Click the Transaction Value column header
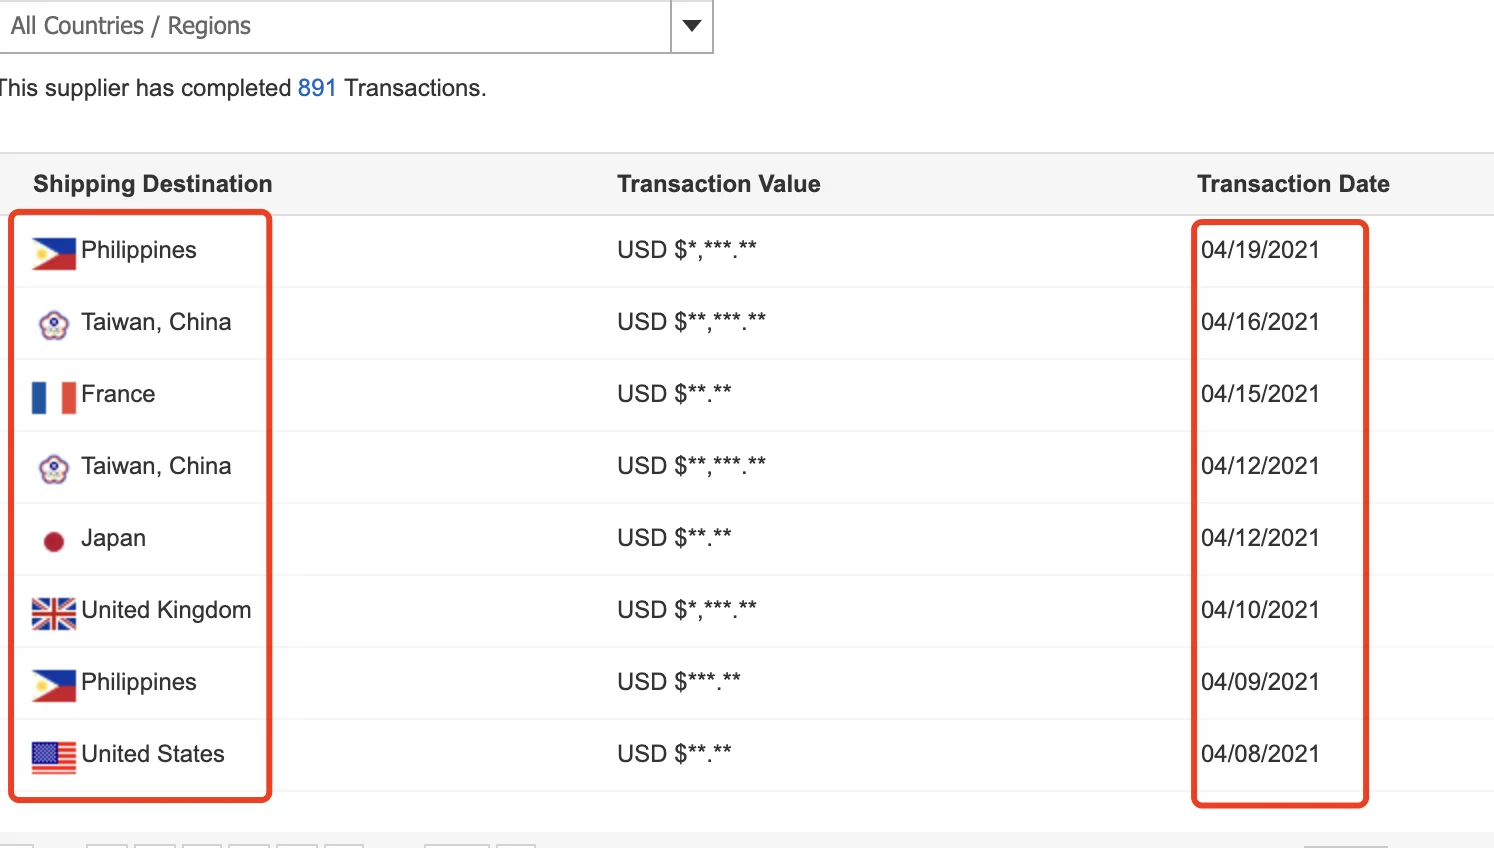This screenshot has height=848, width=1494. (x=719, y=184)
